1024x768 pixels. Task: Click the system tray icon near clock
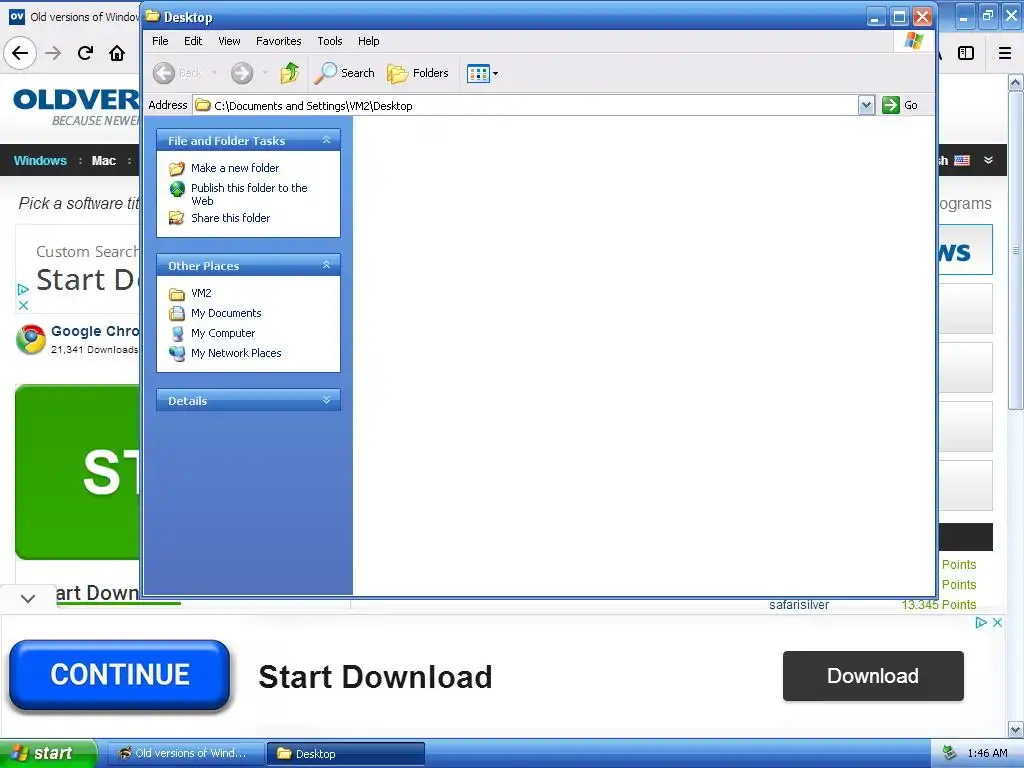tap(950, 753)
